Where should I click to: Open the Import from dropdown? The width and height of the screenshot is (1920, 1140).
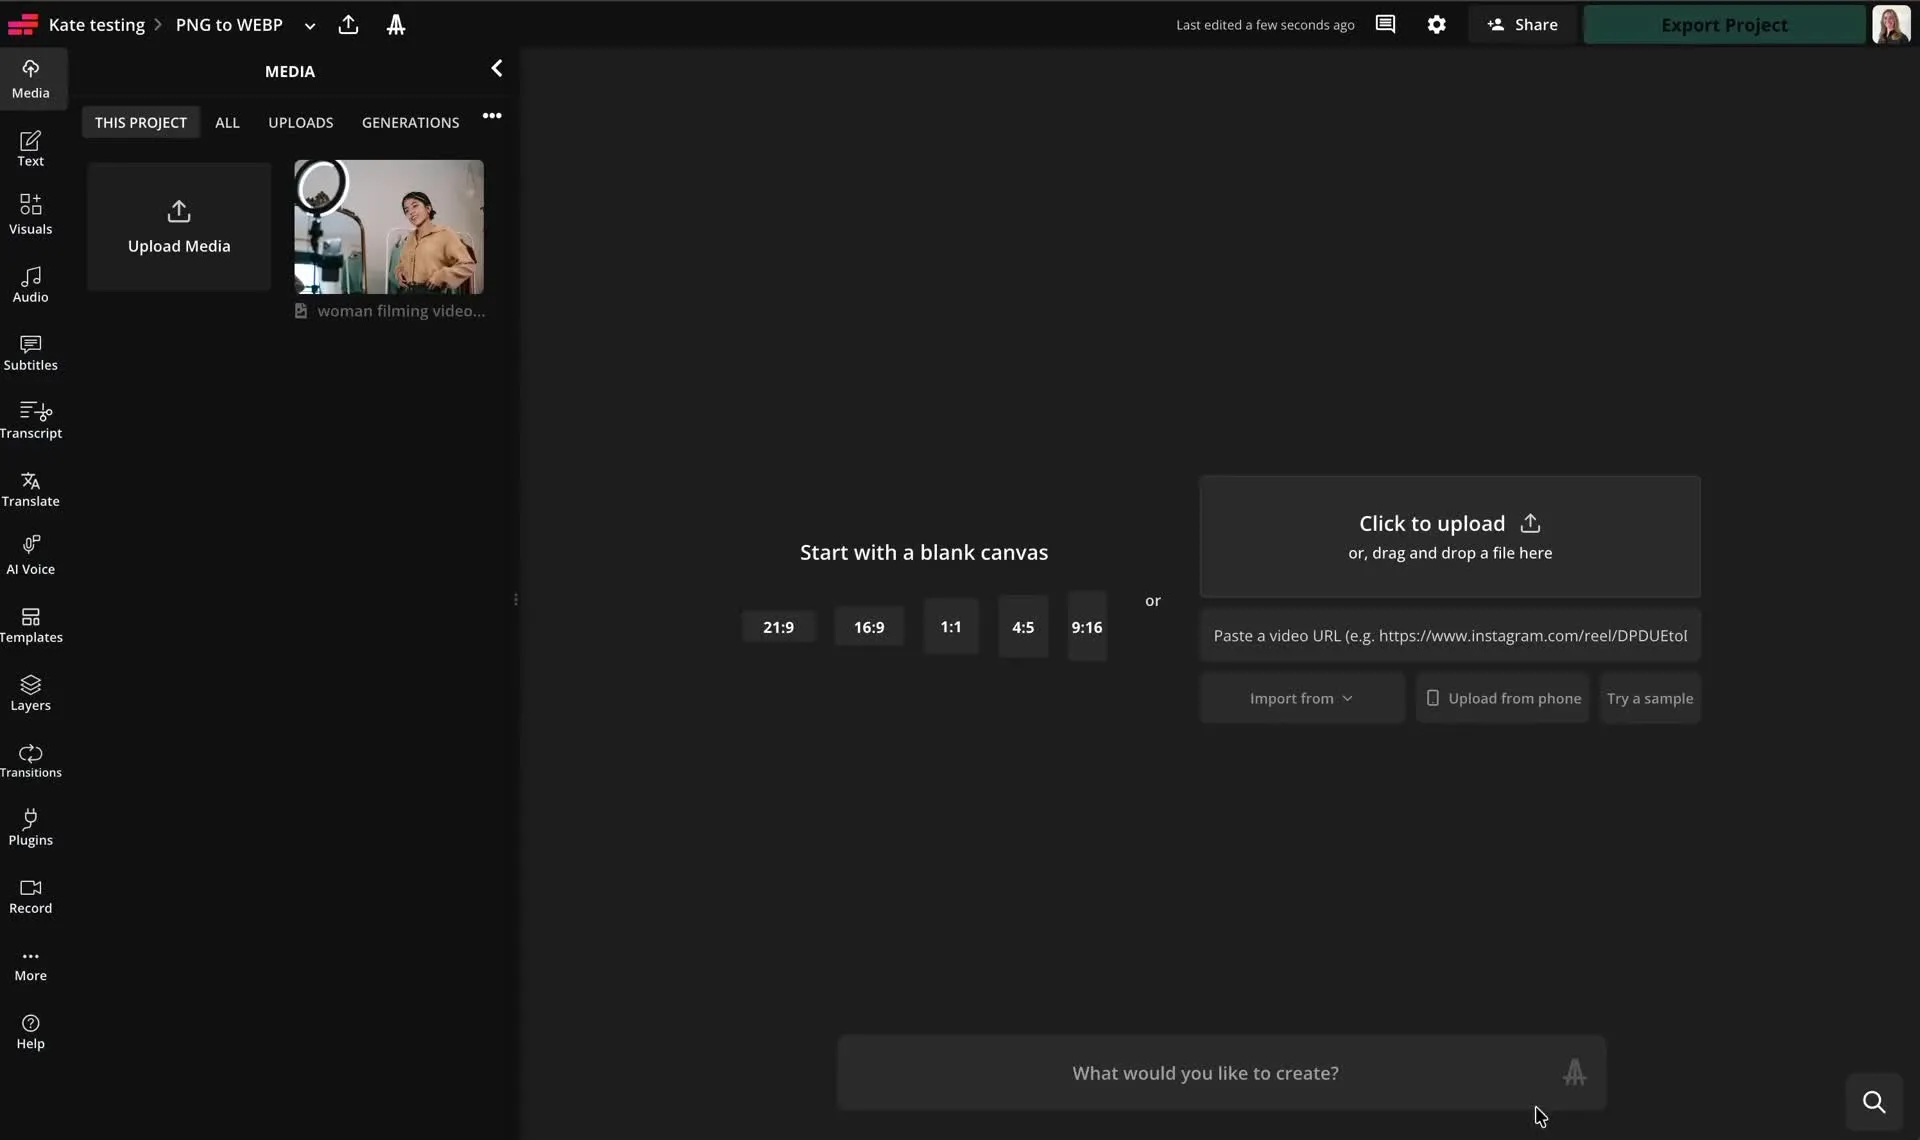coord(1300,698)
